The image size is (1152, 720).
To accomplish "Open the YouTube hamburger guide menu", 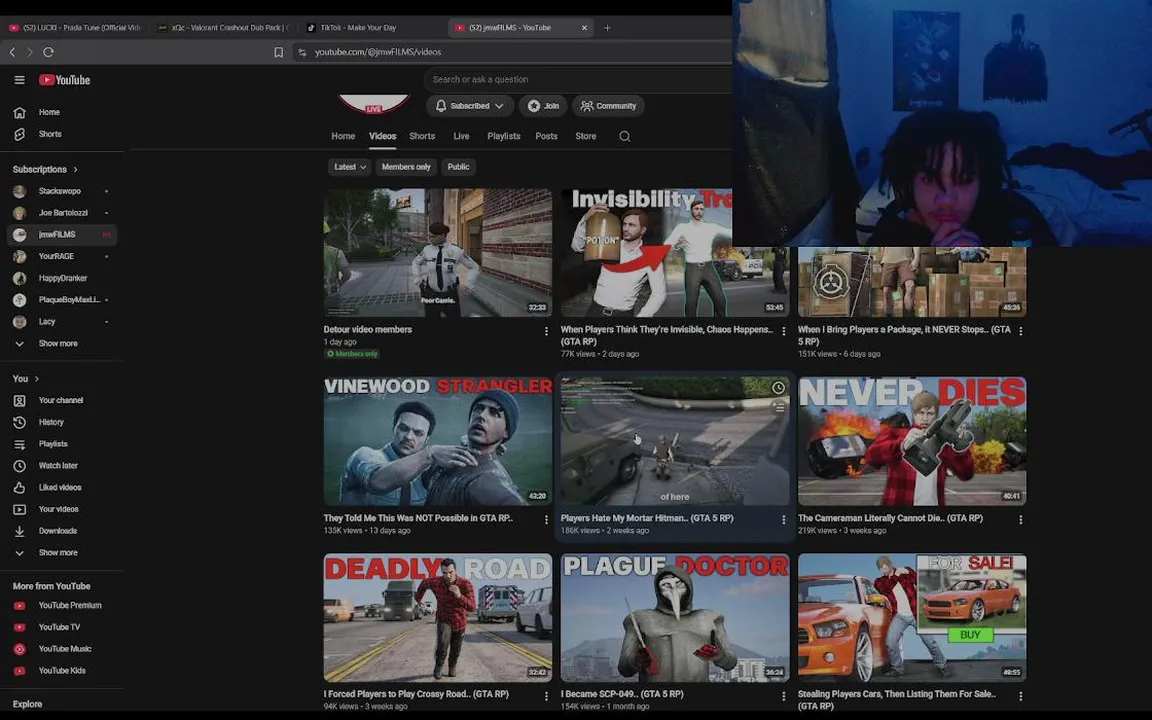I will point(20,80).
